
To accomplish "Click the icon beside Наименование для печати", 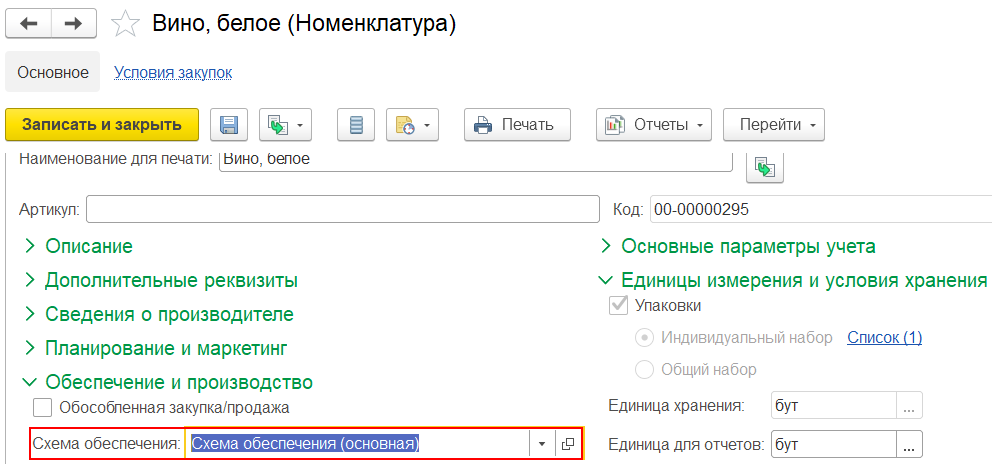I will coord(765,167).
